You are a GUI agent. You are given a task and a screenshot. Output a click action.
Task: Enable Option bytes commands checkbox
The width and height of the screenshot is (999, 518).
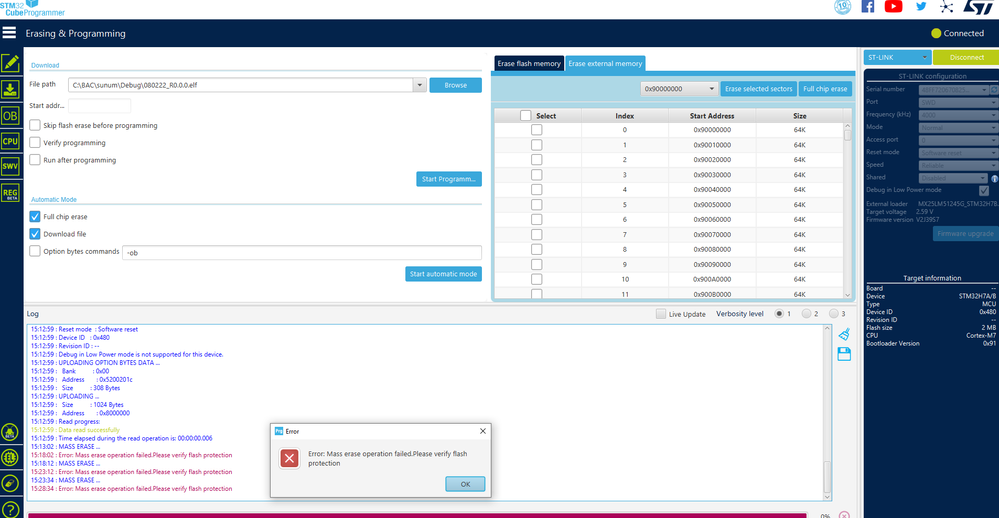point(35,251)
